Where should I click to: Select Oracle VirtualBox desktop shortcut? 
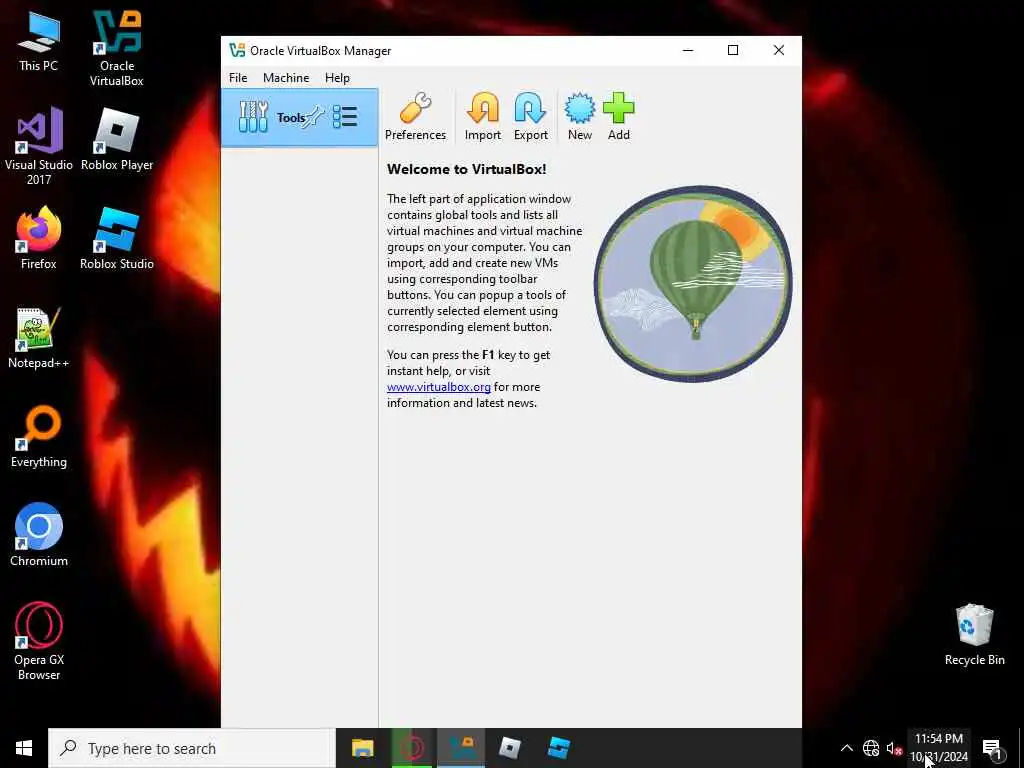(x=117, y=49)
